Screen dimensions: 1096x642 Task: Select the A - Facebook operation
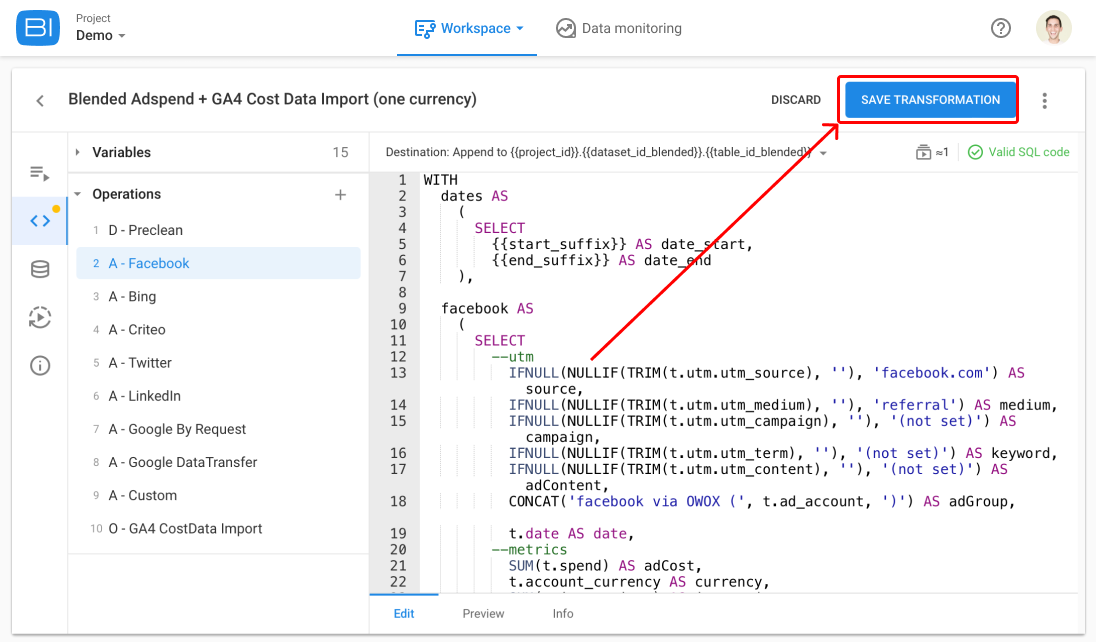(218, 263)
